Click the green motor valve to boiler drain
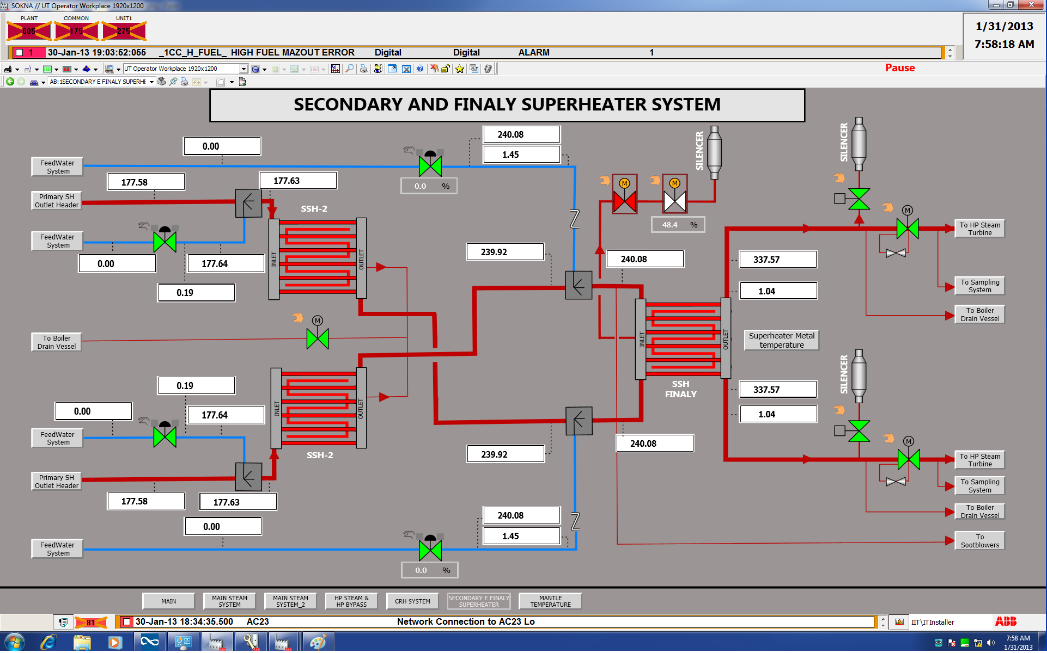Screen dimensions: 1047x653 click(x=318, y=339)
